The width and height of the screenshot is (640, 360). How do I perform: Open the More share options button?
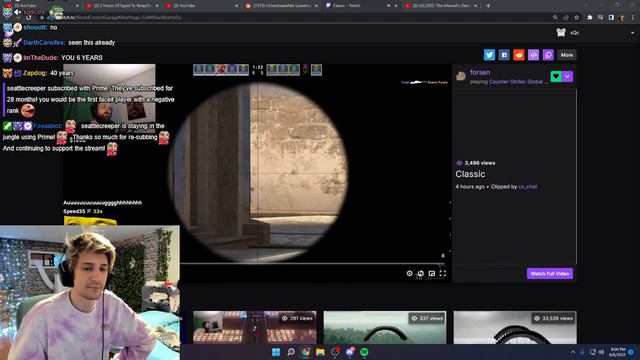tap(567, 55)
